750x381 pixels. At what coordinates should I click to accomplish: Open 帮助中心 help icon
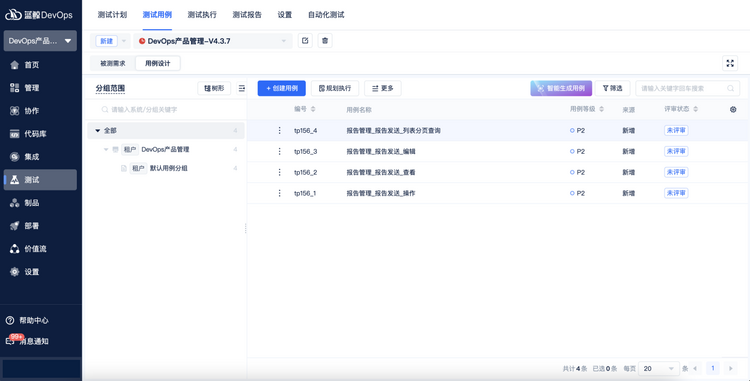coord(10,320)
